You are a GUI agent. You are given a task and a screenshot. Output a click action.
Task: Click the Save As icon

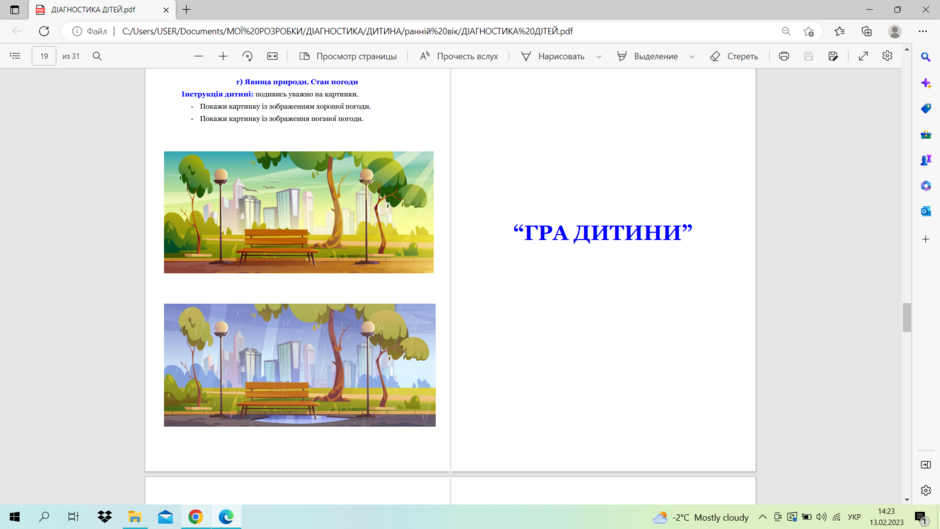833,56
